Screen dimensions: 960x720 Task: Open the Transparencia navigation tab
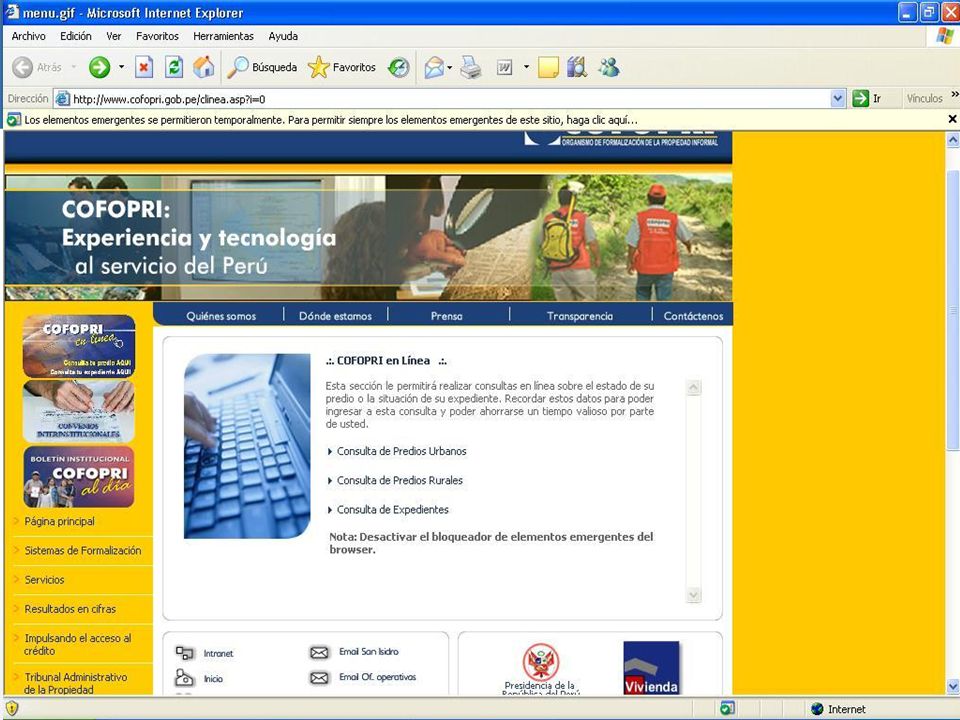coord(580,316)
